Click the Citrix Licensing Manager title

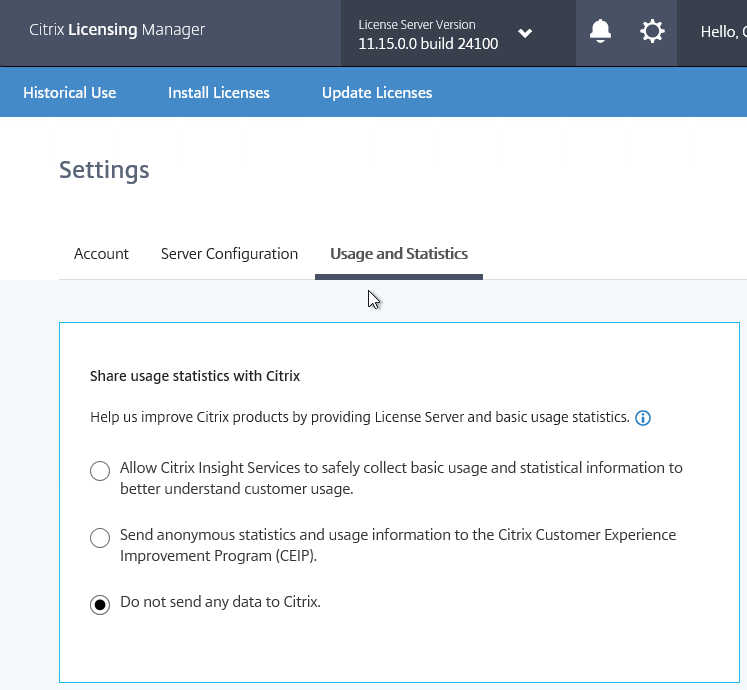coord(117,30)
